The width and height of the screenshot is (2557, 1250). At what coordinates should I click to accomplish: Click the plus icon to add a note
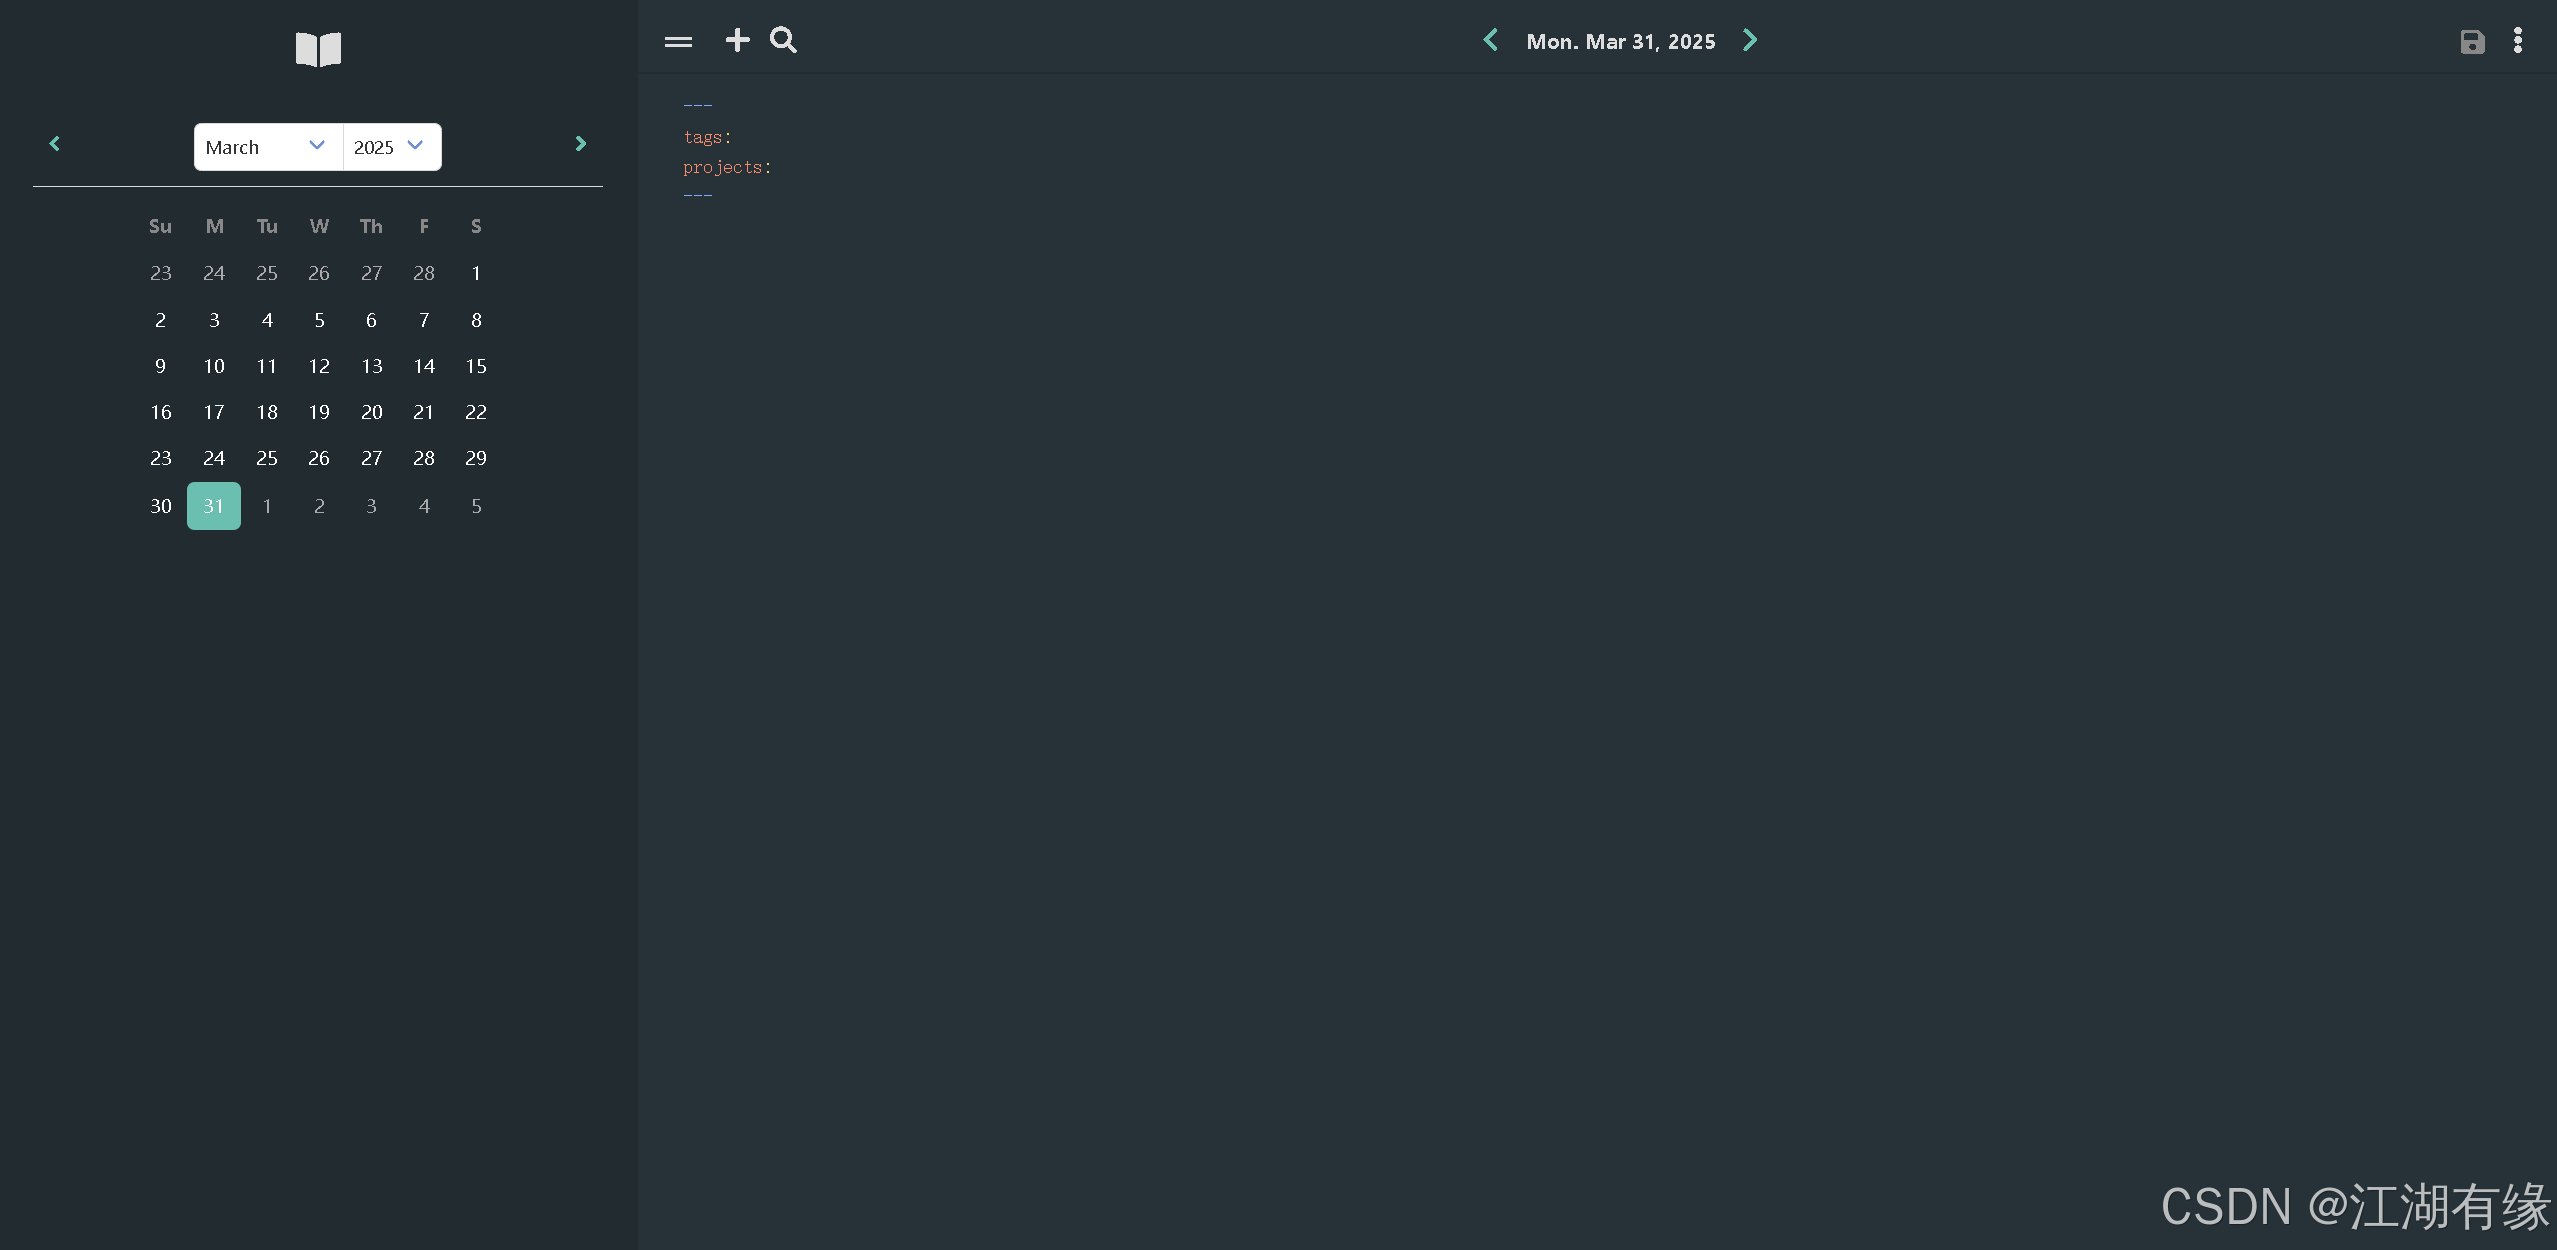(x=737, y=40)
